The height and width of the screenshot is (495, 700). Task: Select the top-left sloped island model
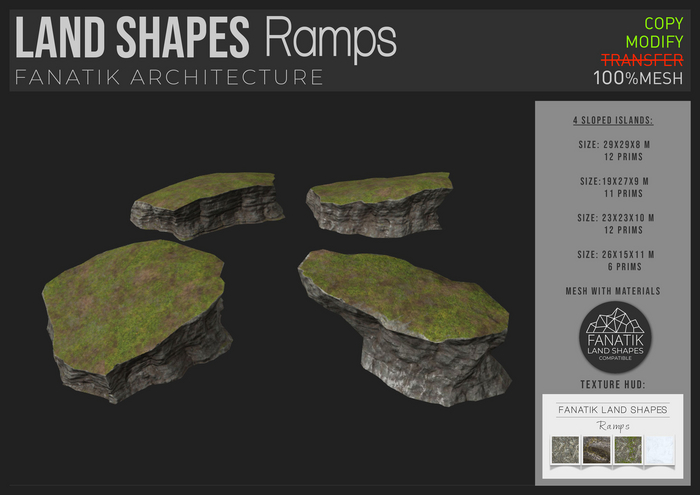[207, 205]
